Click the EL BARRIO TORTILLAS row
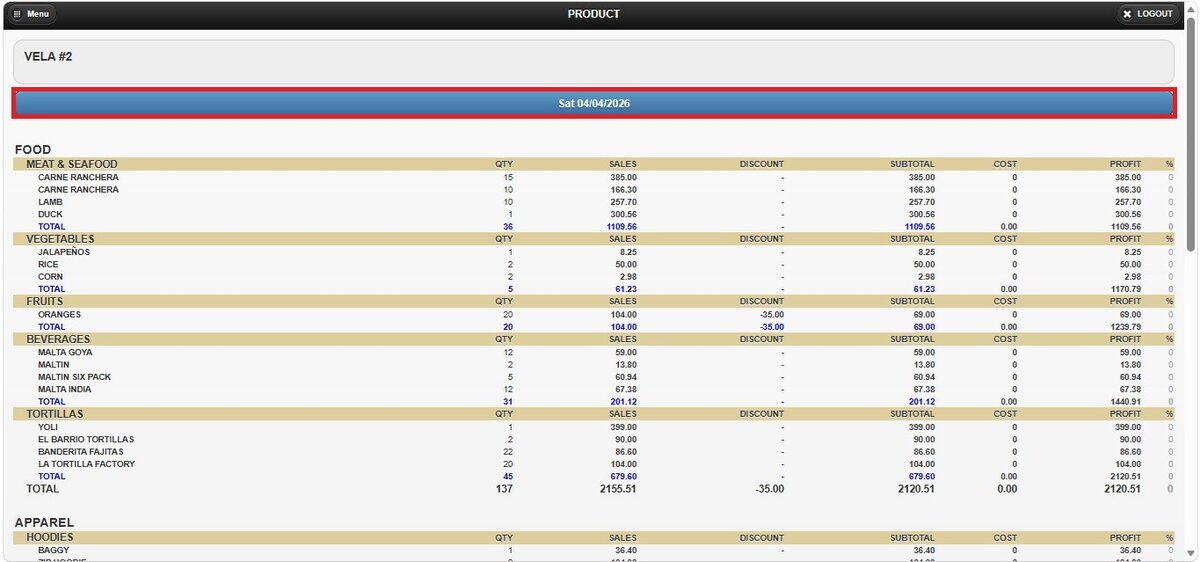This screenshot has height=562, width=1200. click(x=594, y=439)
